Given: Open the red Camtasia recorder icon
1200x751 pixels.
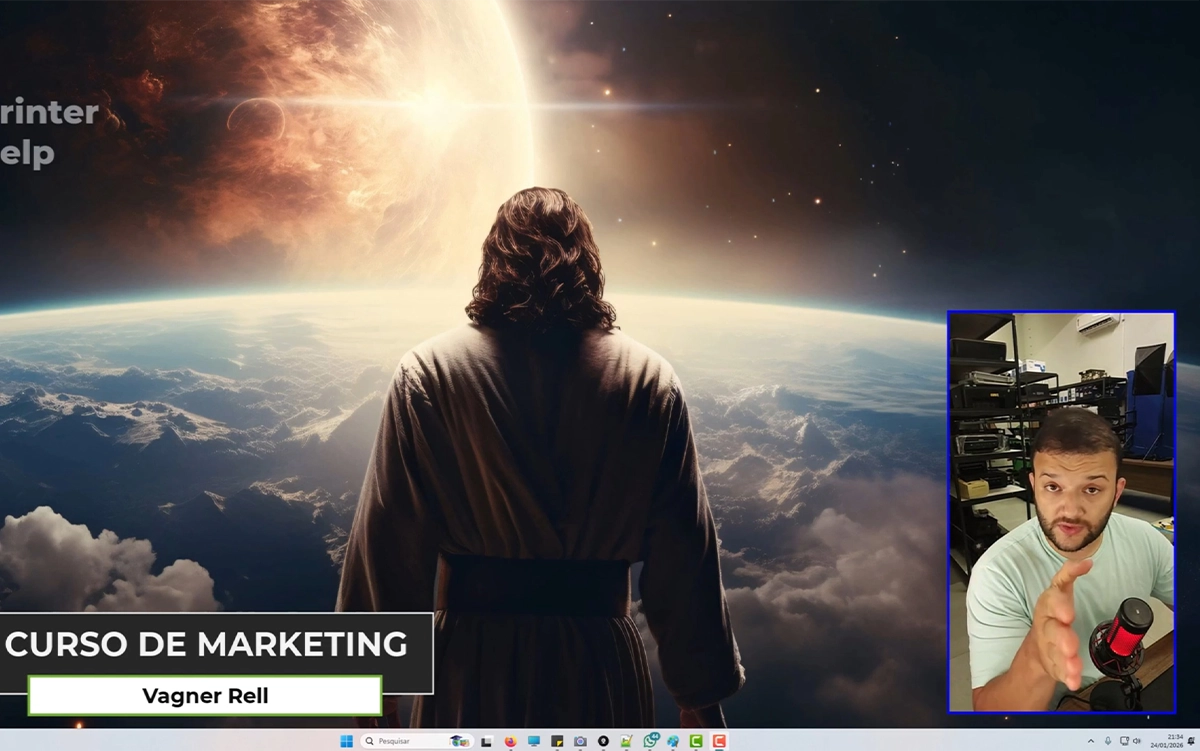Looking at the screenshot, I should (x=719, y=741).
